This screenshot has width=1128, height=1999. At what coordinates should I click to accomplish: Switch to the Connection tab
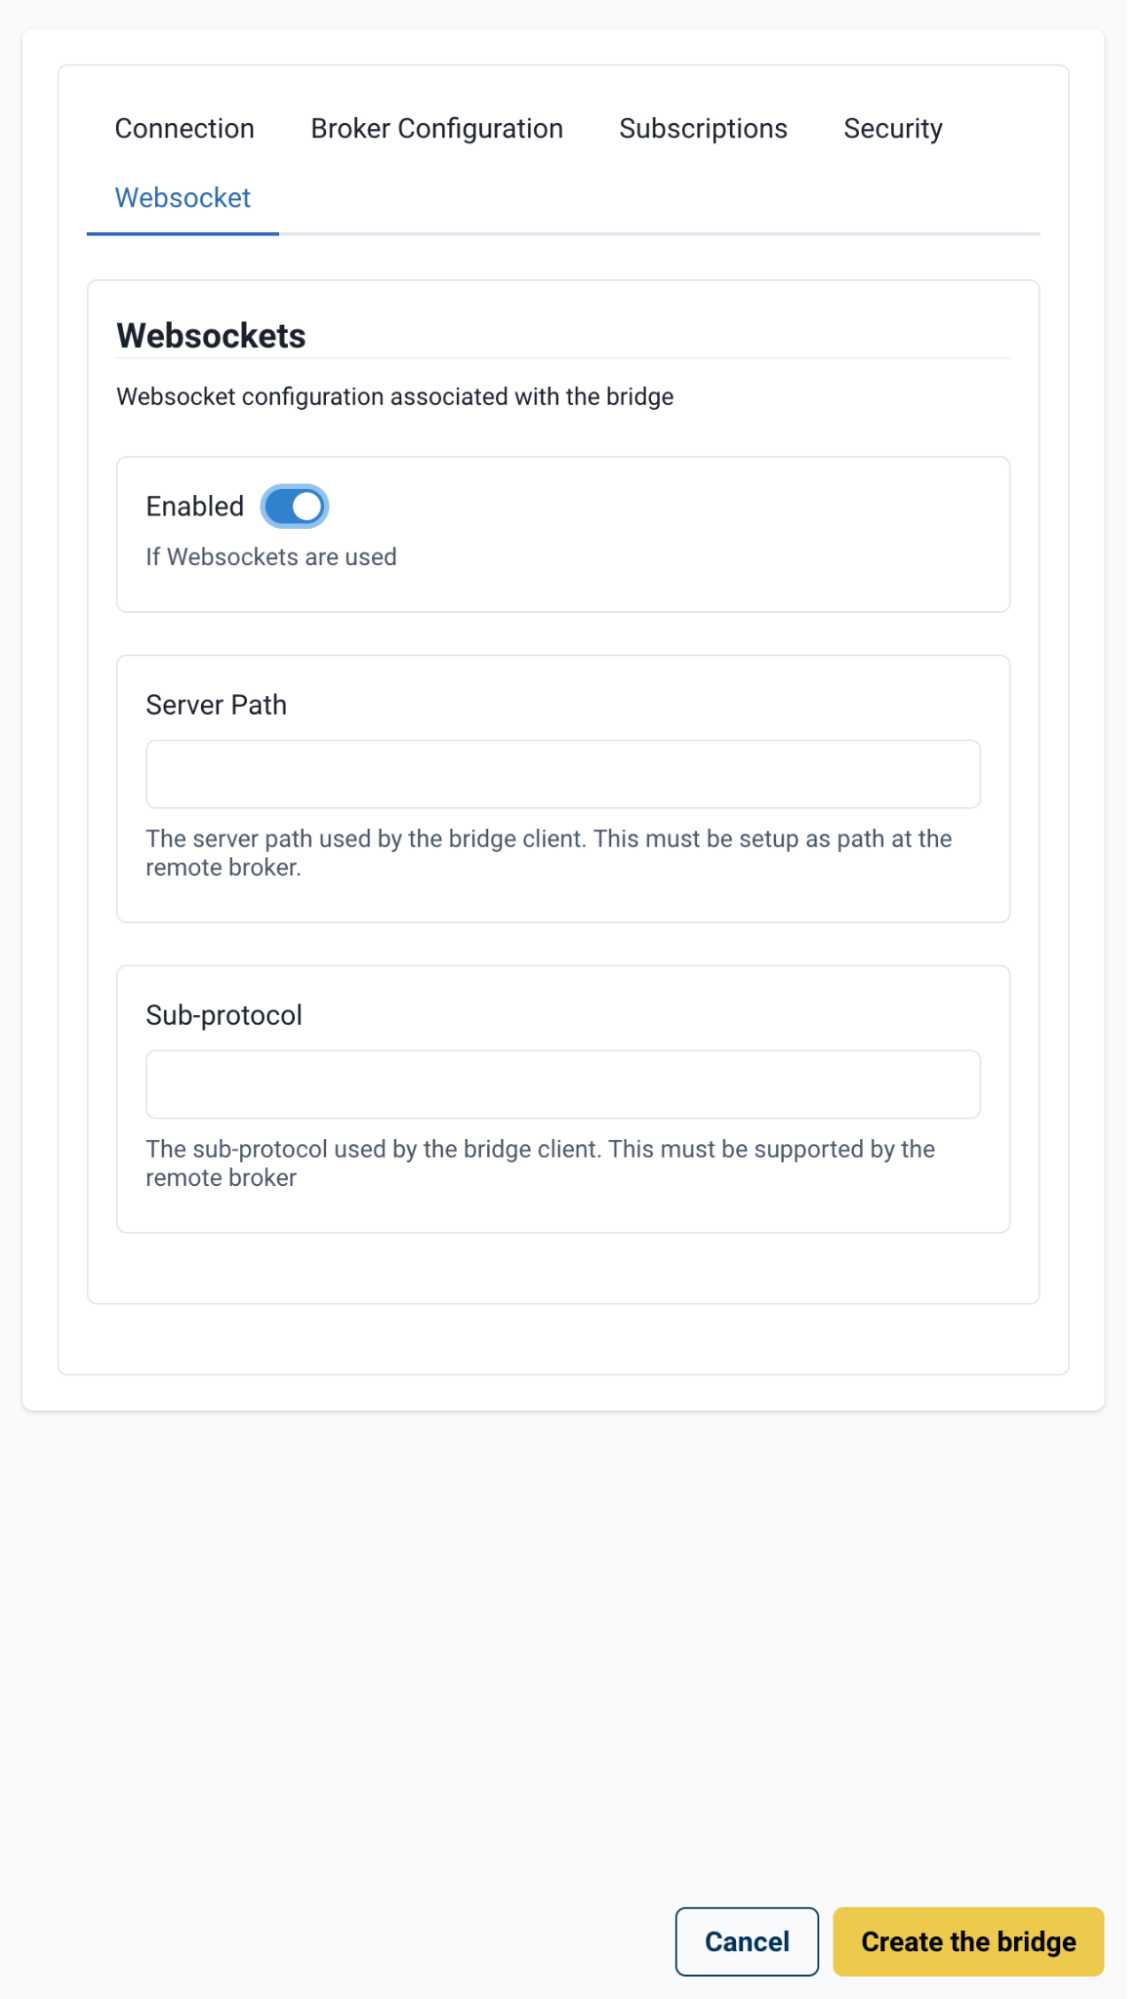click(184, 128)
